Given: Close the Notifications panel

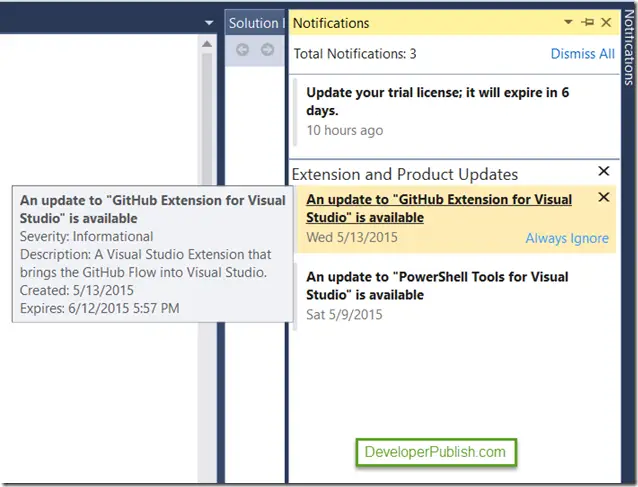Looking at the screenshot, I should point(606,22).
